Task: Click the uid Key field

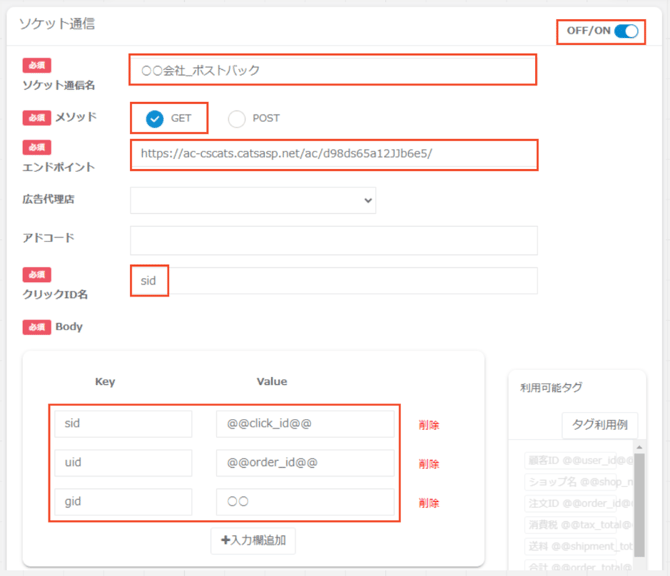Action: (x=123, y=463)
